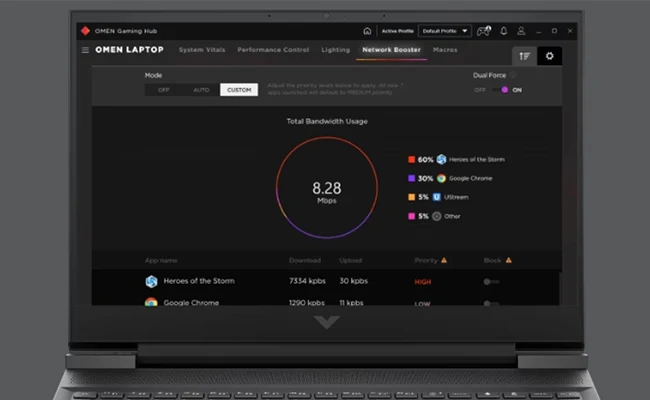
Task: Switch to the Macros tab
Action: click(445, 50)
